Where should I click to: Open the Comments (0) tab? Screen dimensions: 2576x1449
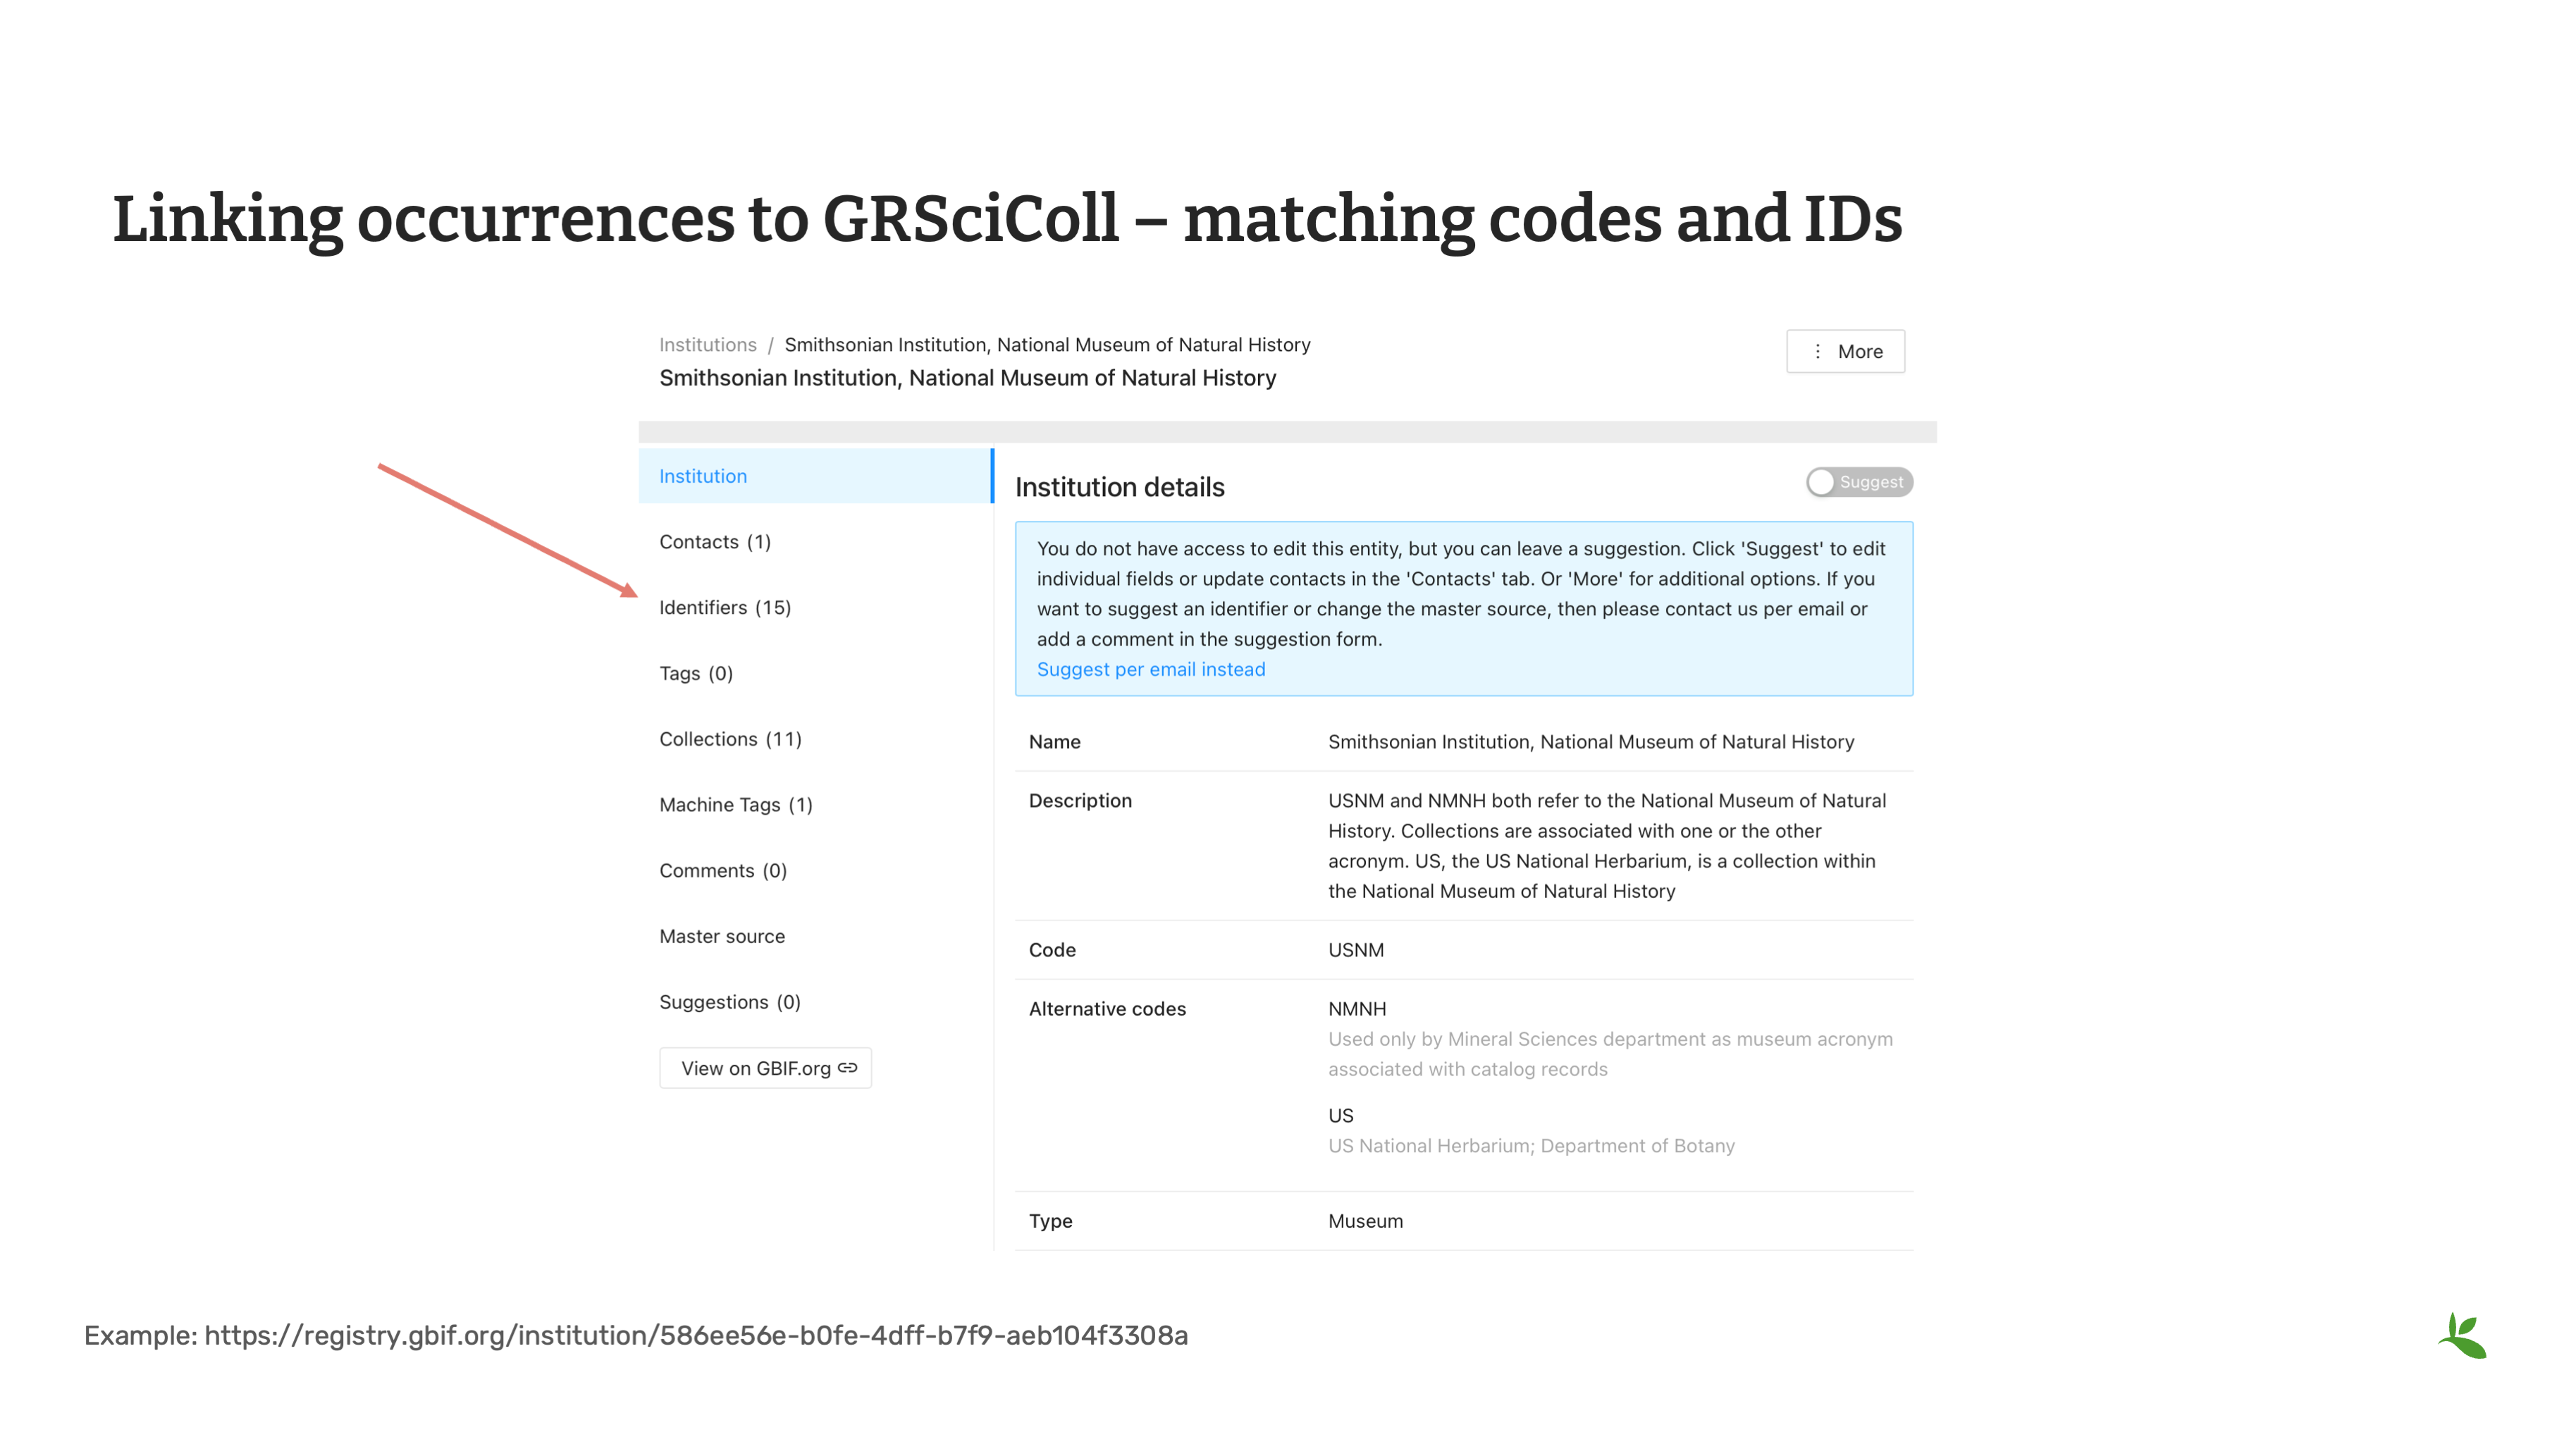pos(722,871)
